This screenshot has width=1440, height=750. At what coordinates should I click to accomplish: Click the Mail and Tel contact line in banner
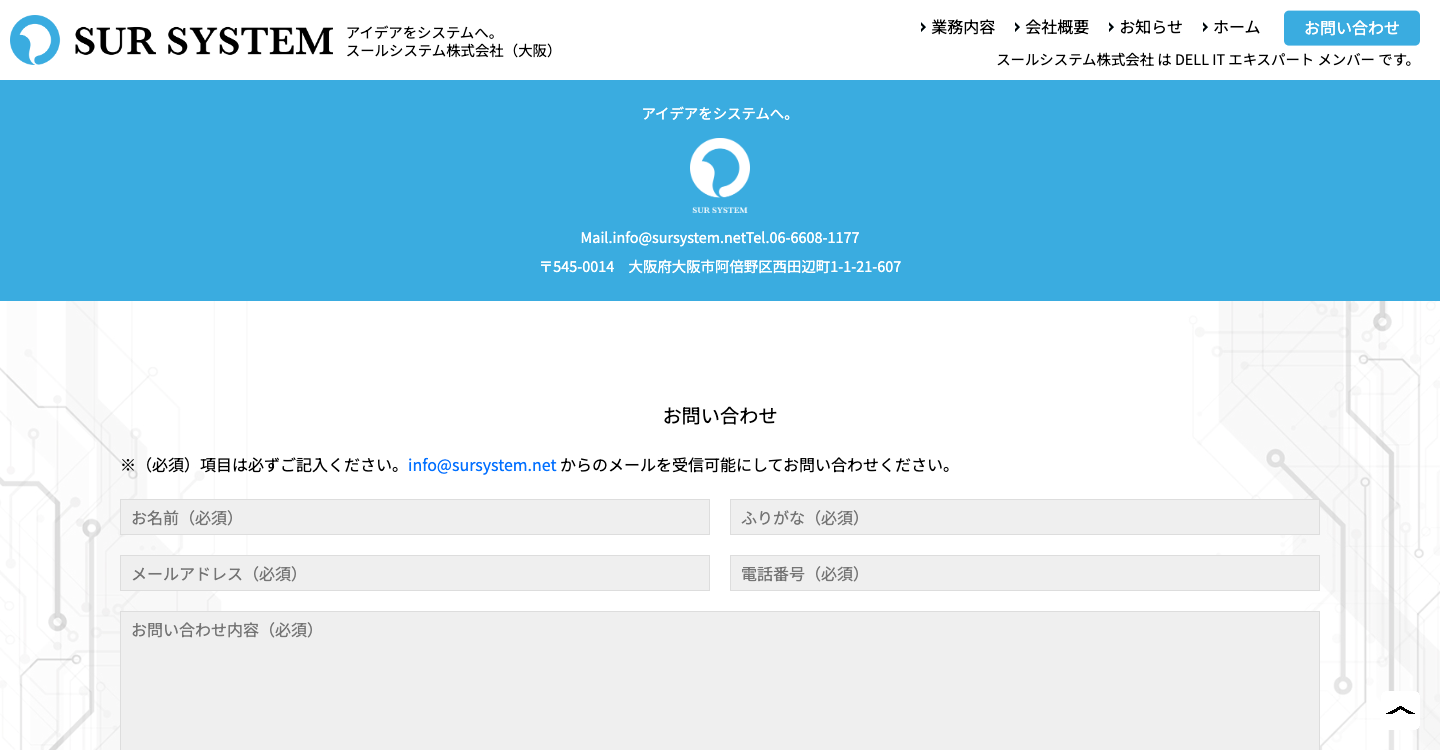point(719,238)
